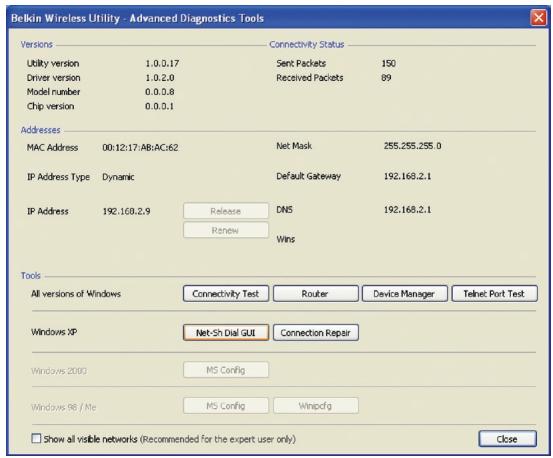Click the MAC Address label

pyautogui.click(x=53, y=147)
